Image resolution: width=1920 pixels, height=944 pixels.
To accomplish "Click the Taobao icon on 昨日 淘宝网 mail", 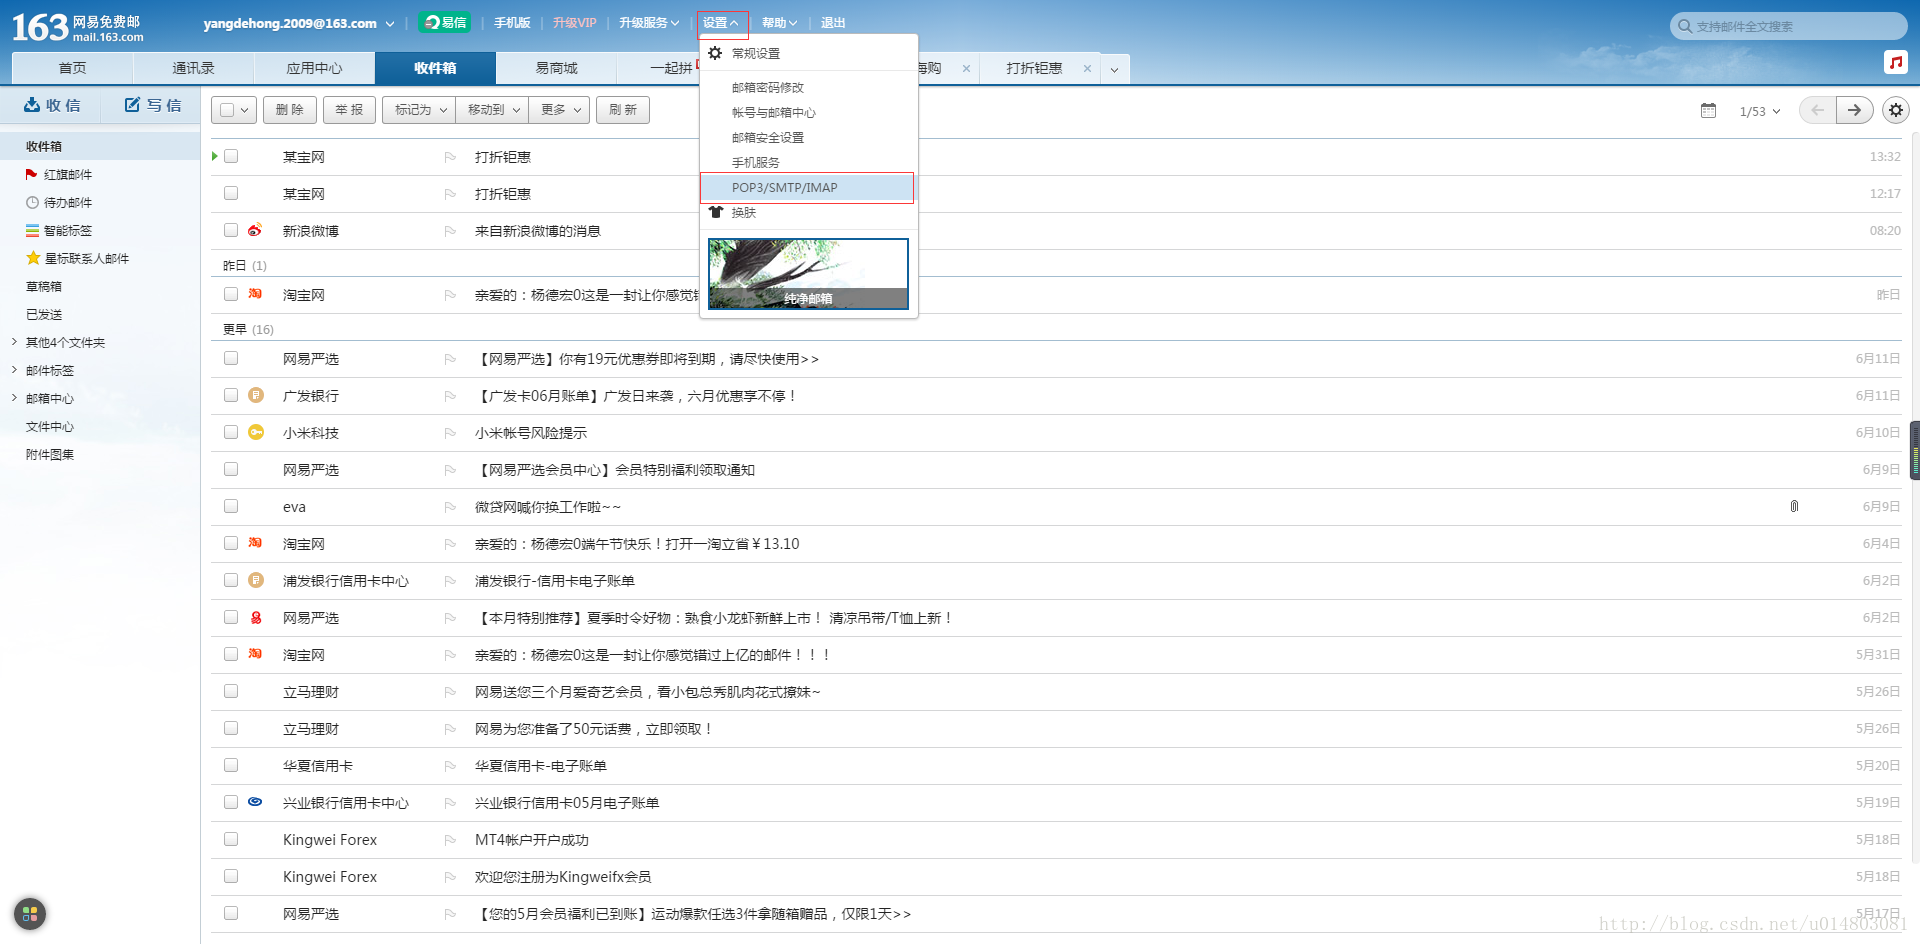I will (255, 294).
